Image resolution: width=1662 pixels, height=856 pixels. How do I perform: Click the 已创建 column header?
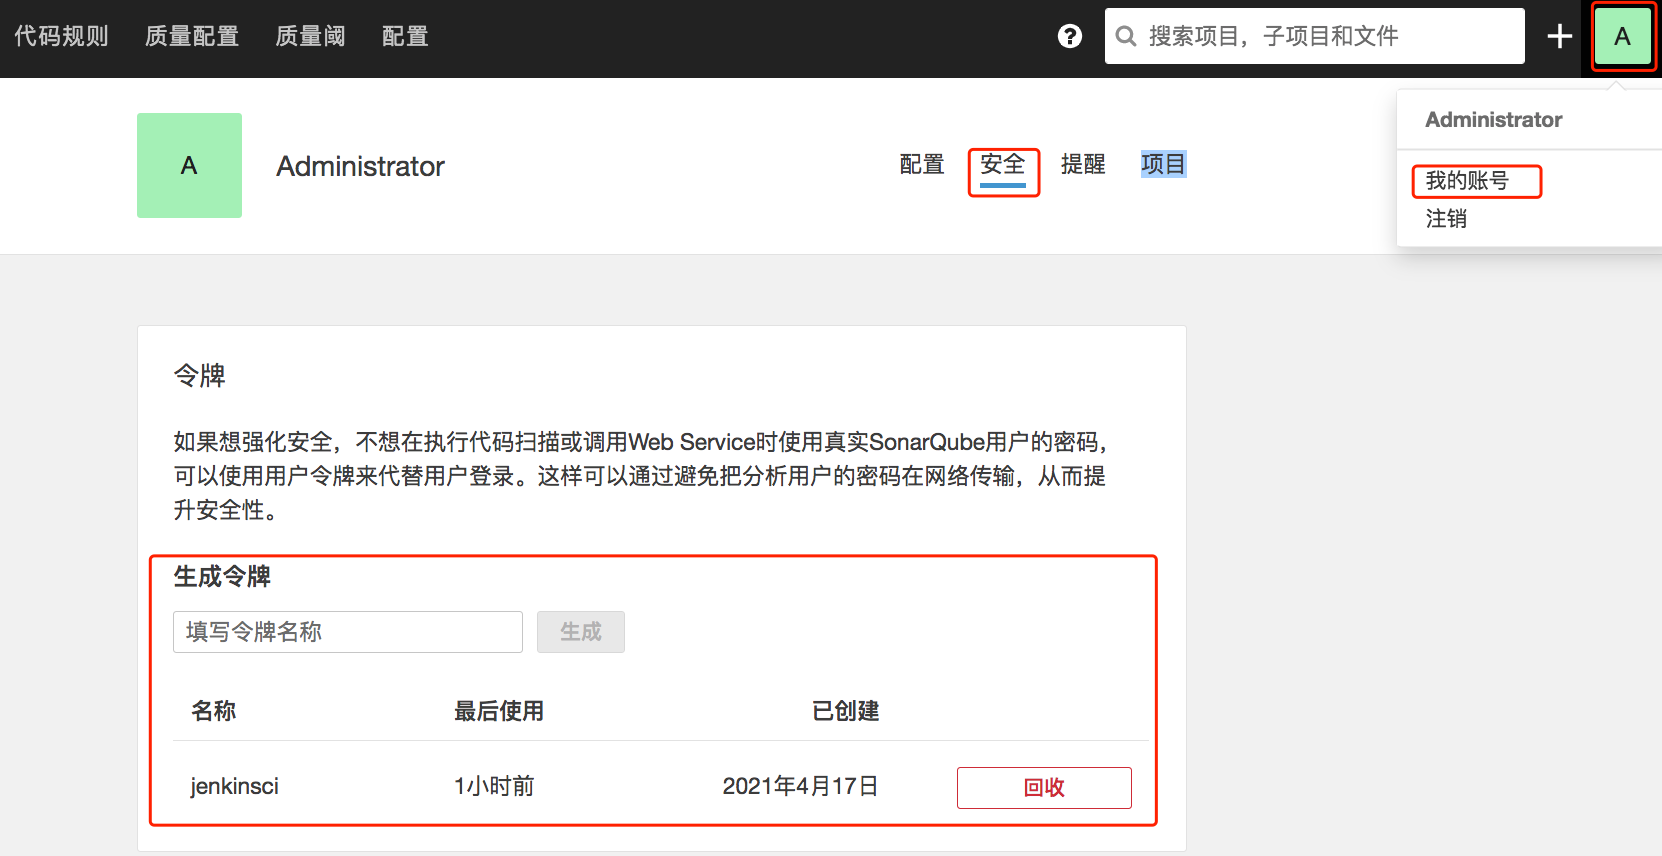click(846, 711)
